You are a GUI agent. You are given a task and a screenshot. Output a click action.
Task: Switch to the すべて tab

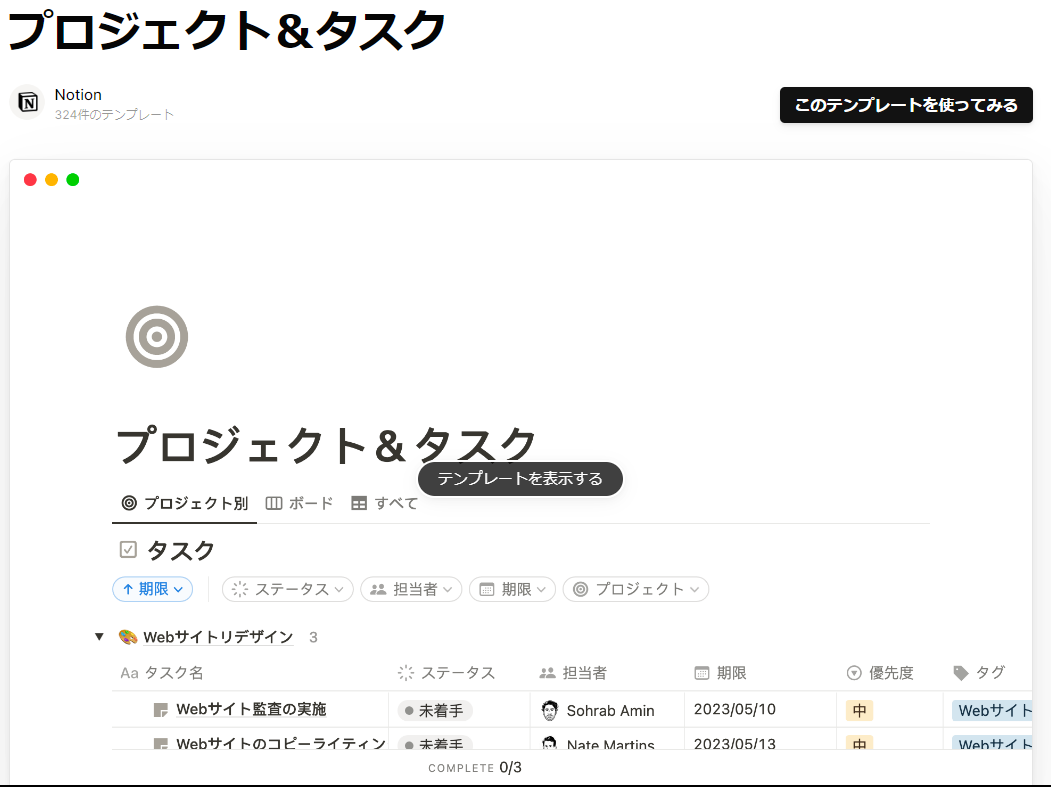[x=385, y=503]
